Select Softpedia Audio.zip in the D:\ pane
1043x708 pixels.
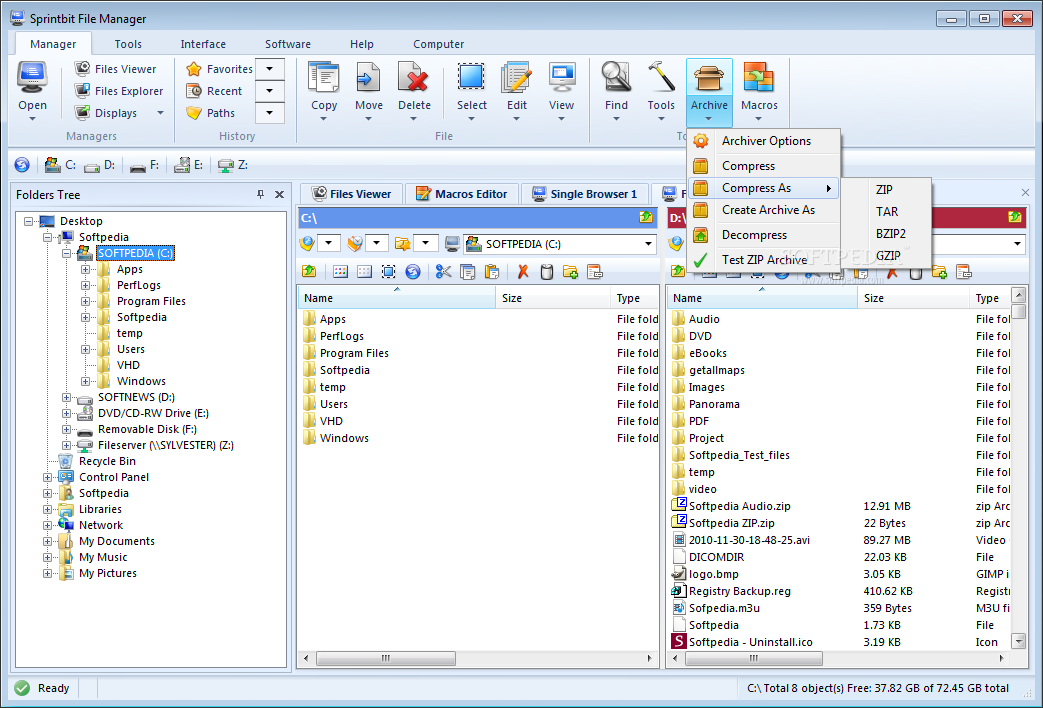click(x=739, y=506)
